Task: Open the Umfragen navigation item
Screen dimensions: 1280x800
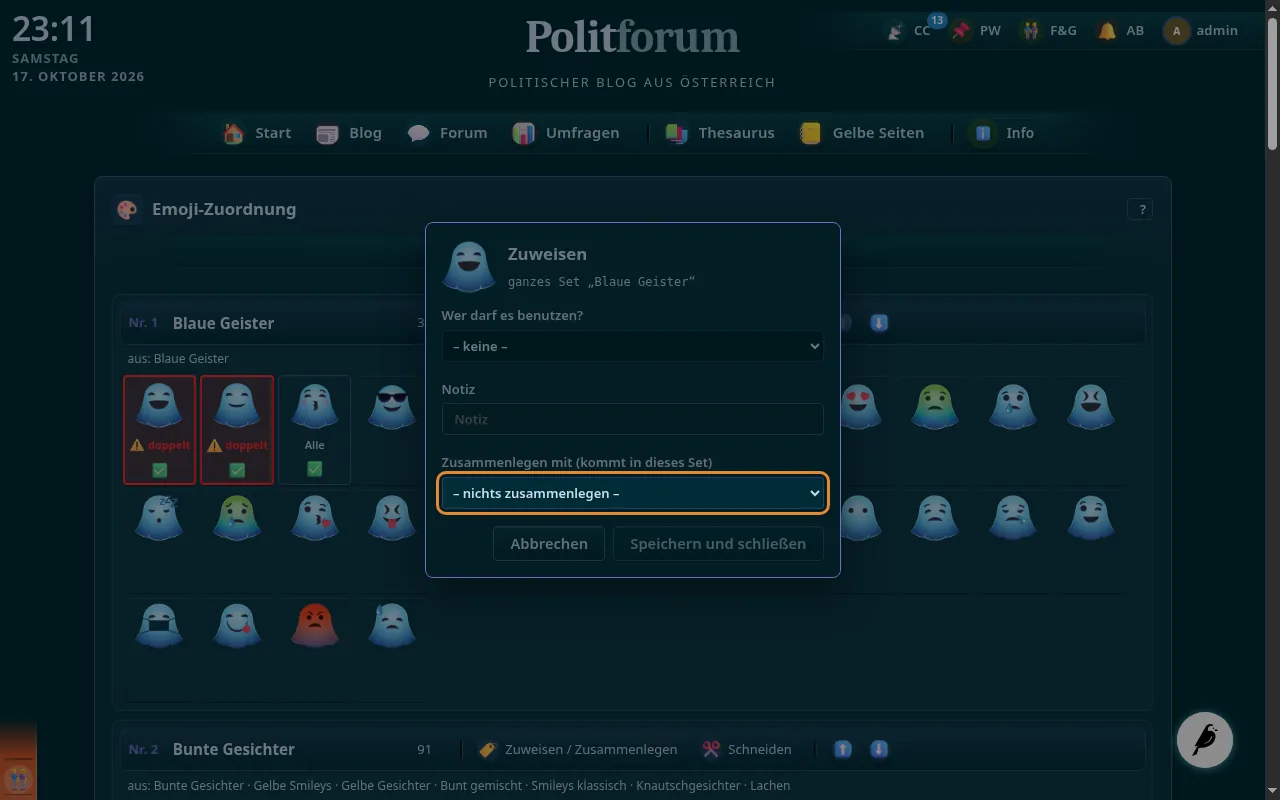Action: tap(566, 133)
